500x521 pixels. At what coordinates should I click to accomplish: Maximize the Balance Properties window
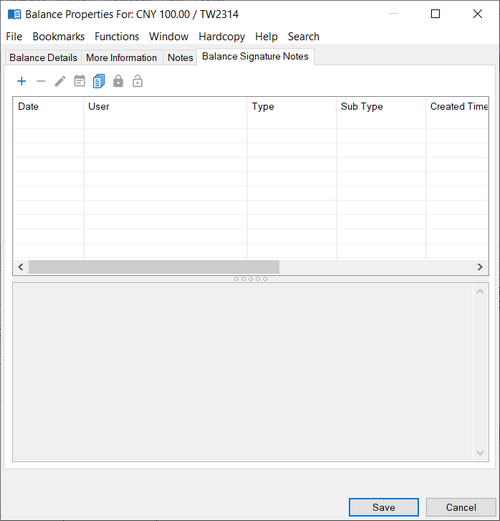coord(435,14)
